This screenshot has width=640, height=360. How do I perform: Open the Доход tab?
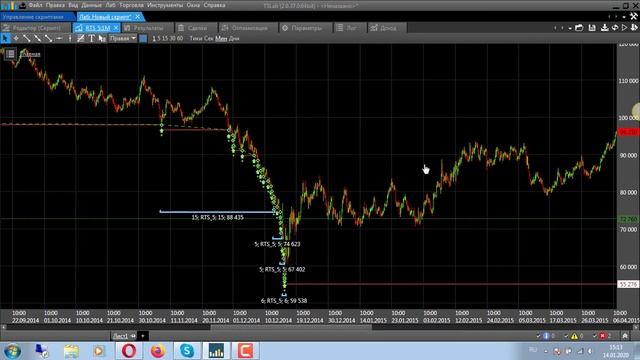387,28
